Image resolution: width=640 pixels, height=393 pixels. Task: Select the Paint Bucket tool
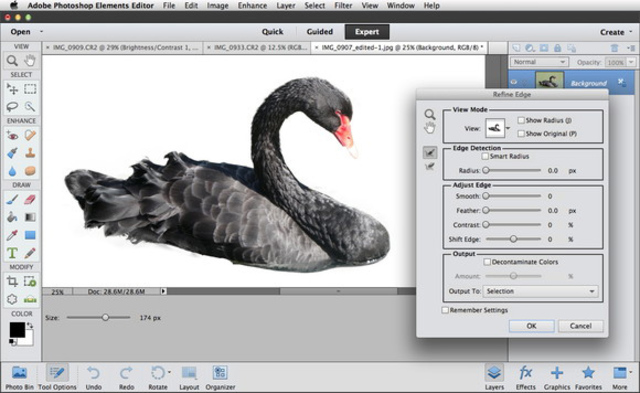[12, 217]
